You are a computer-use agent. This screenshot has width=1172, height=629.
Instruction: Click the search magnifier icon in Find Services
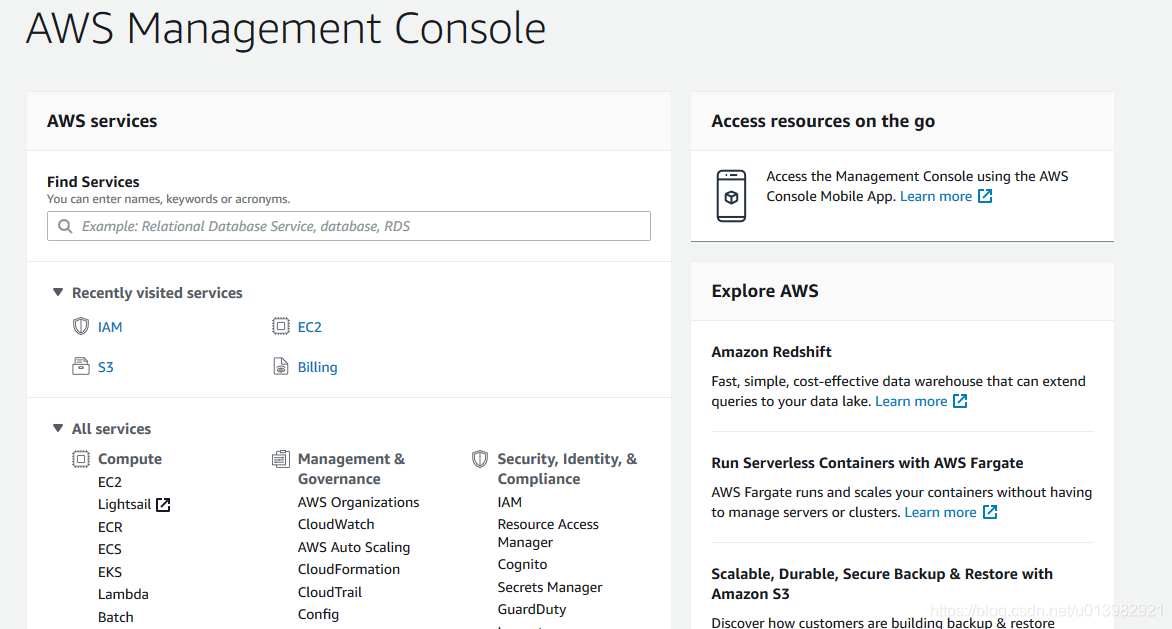pos(64,226)
